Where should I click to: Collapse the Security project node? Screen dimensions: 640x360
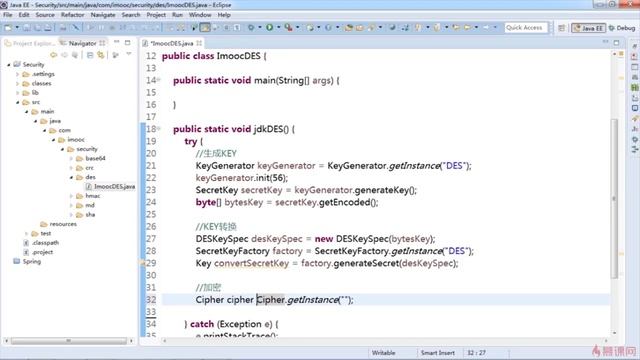click(9, 64)
